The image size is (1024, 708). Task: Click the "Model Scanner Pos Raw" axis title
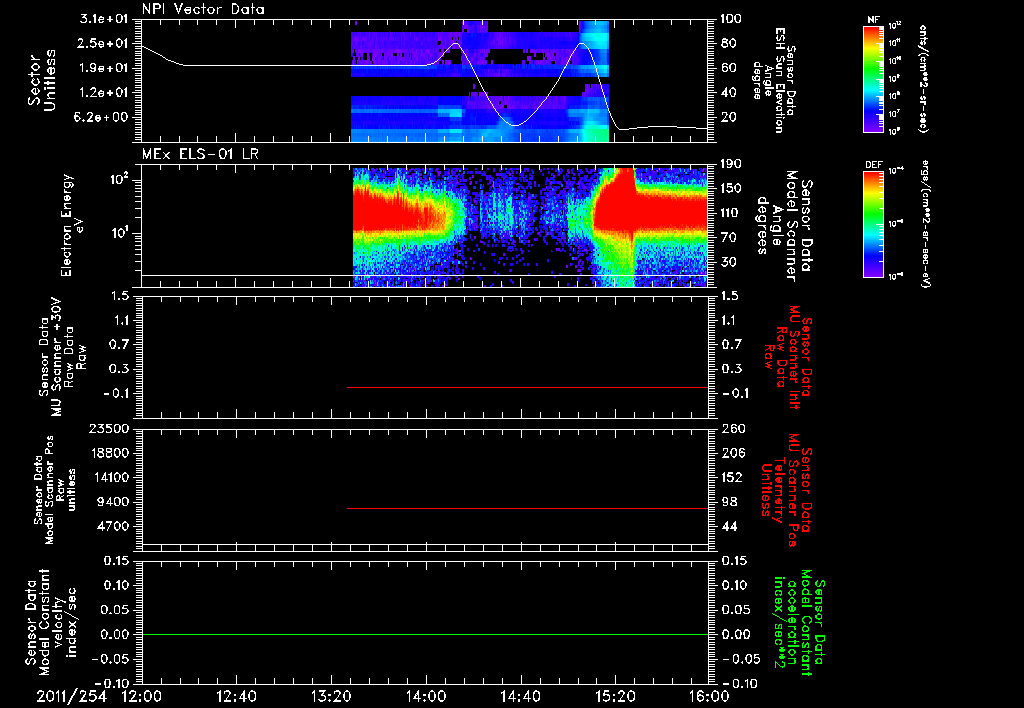[x=56, y=490]
